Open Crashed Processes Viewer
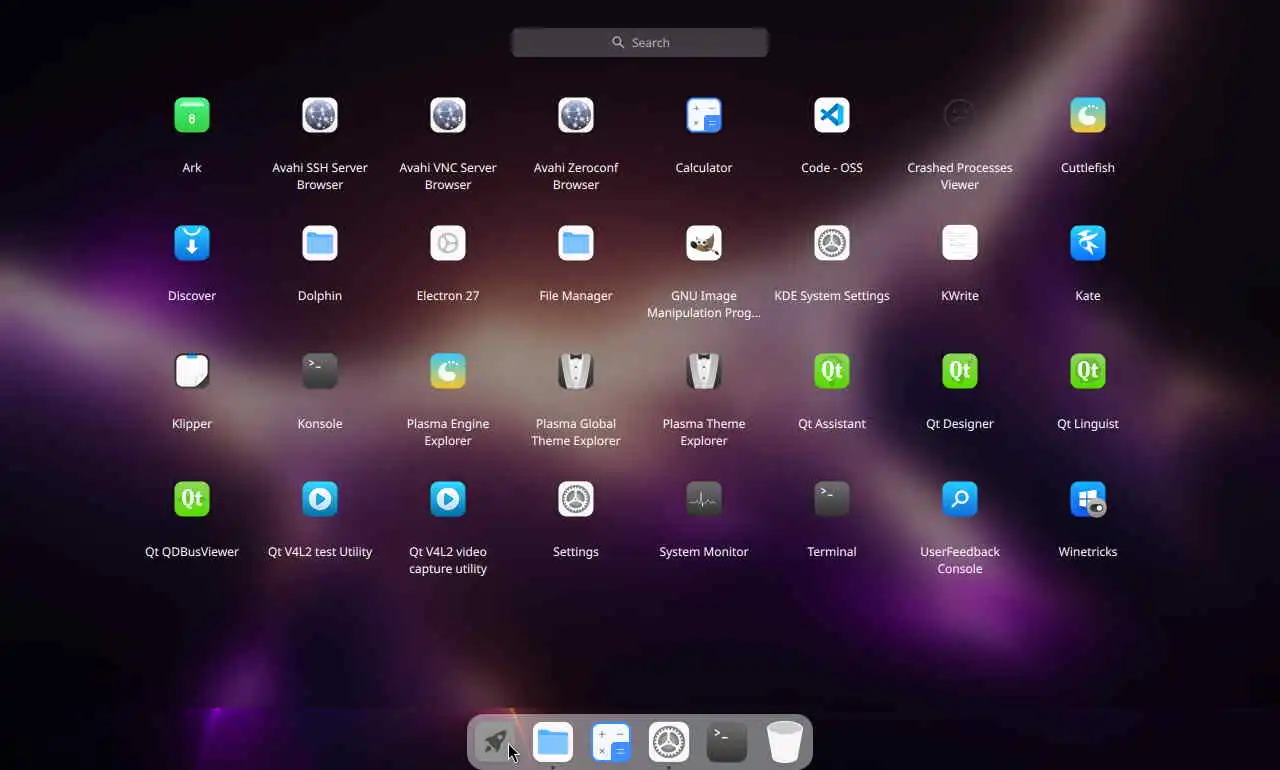Screen dimensions: 1280x770 pos(960,115)
